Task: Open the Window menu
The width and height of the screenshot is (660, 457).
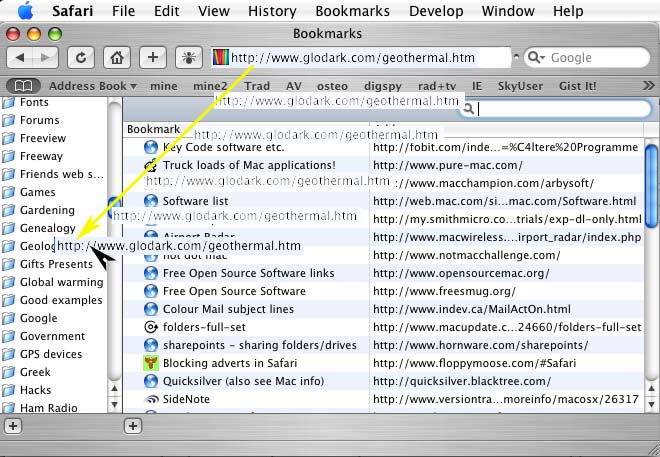Action: coord(508,11)
